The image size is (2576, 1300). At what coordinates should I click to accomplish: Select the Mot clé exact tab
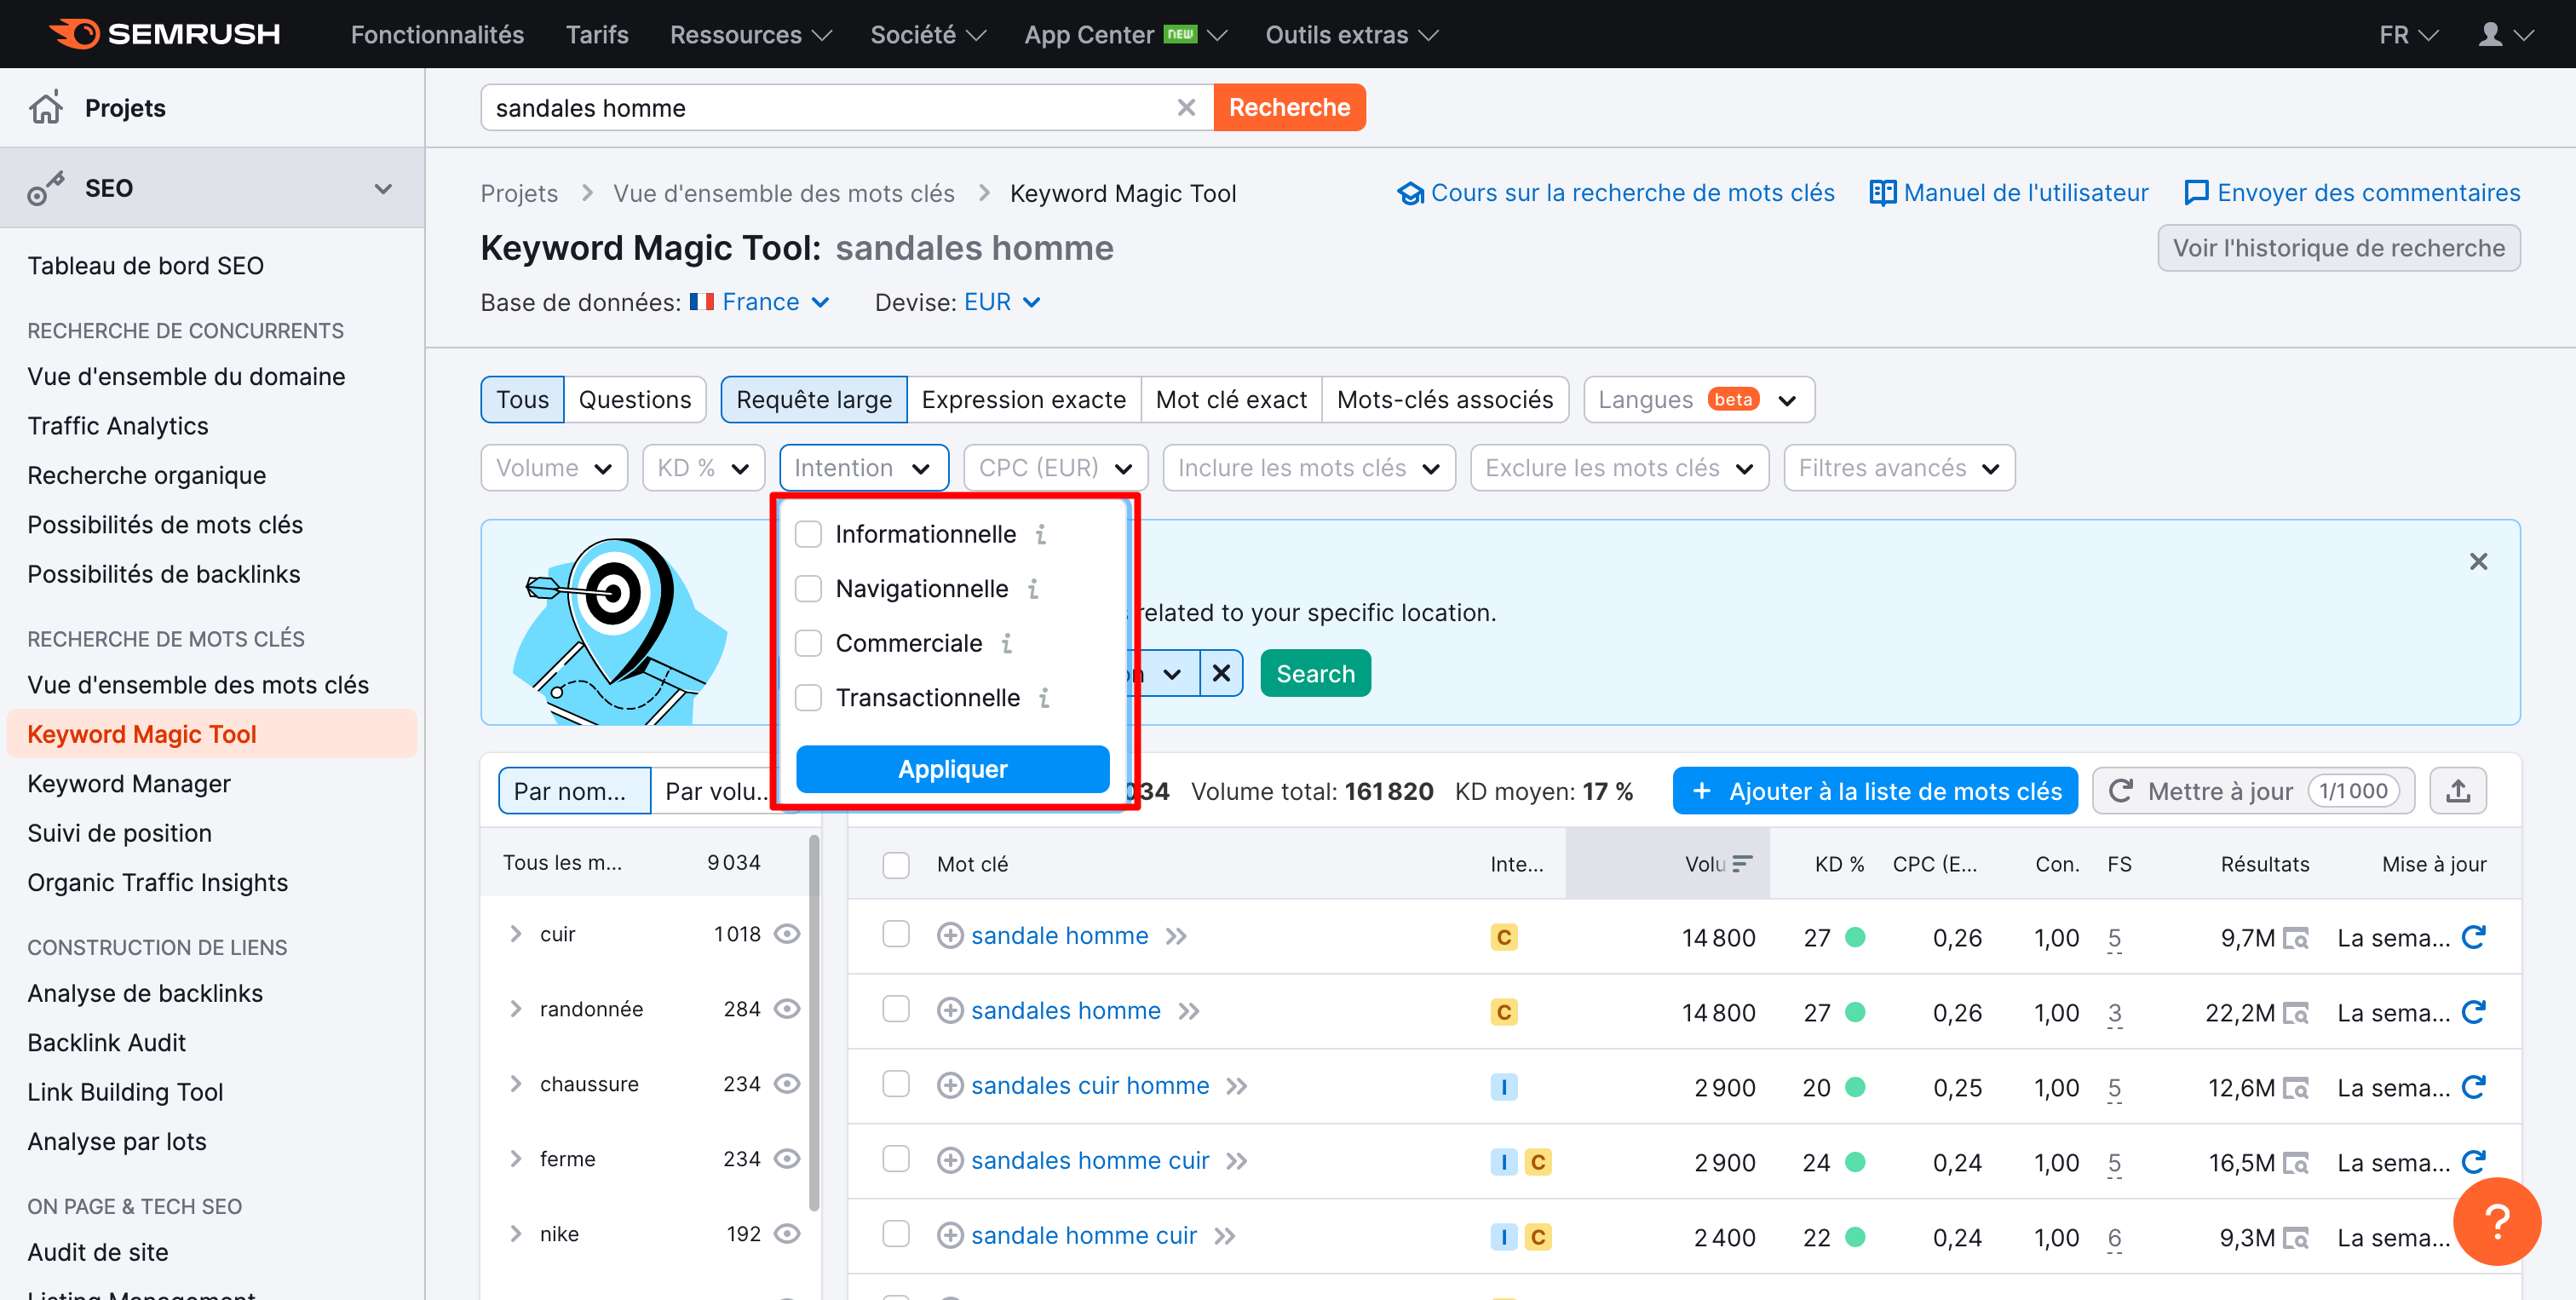click(x=1231, y=400)
